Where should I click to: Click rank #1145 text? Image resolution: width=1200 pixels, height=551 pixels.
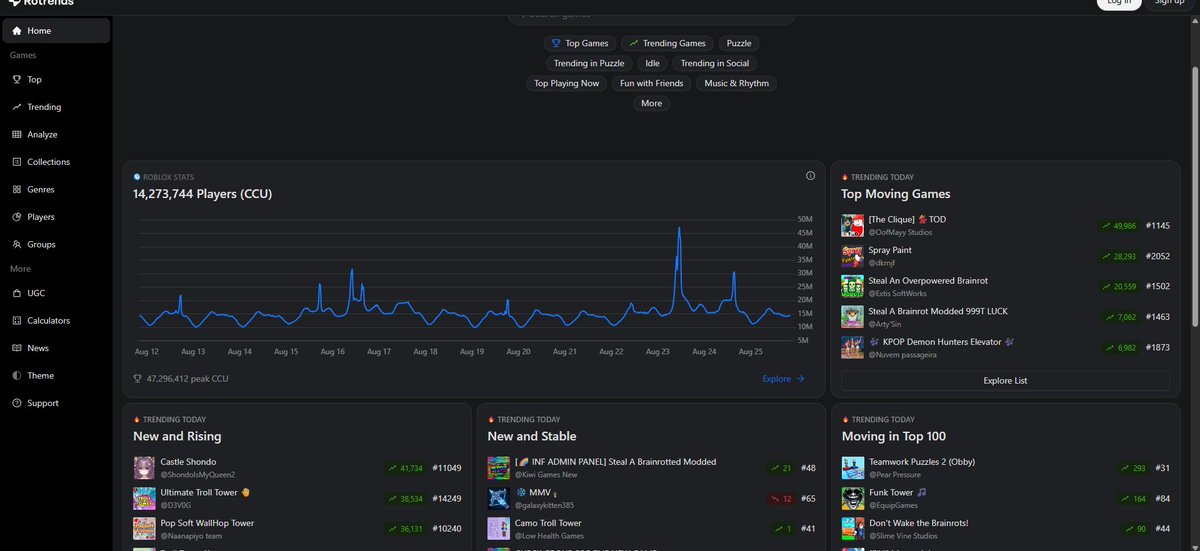click(x=1157, y=226)
